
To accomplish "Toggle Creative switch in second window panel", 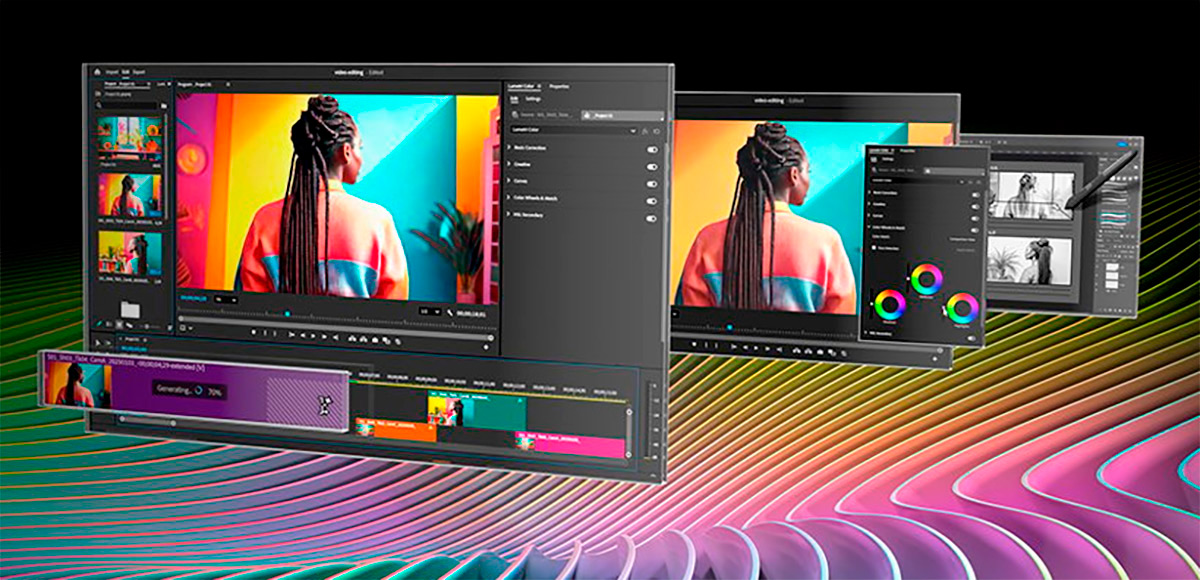I will click(975, 207).
